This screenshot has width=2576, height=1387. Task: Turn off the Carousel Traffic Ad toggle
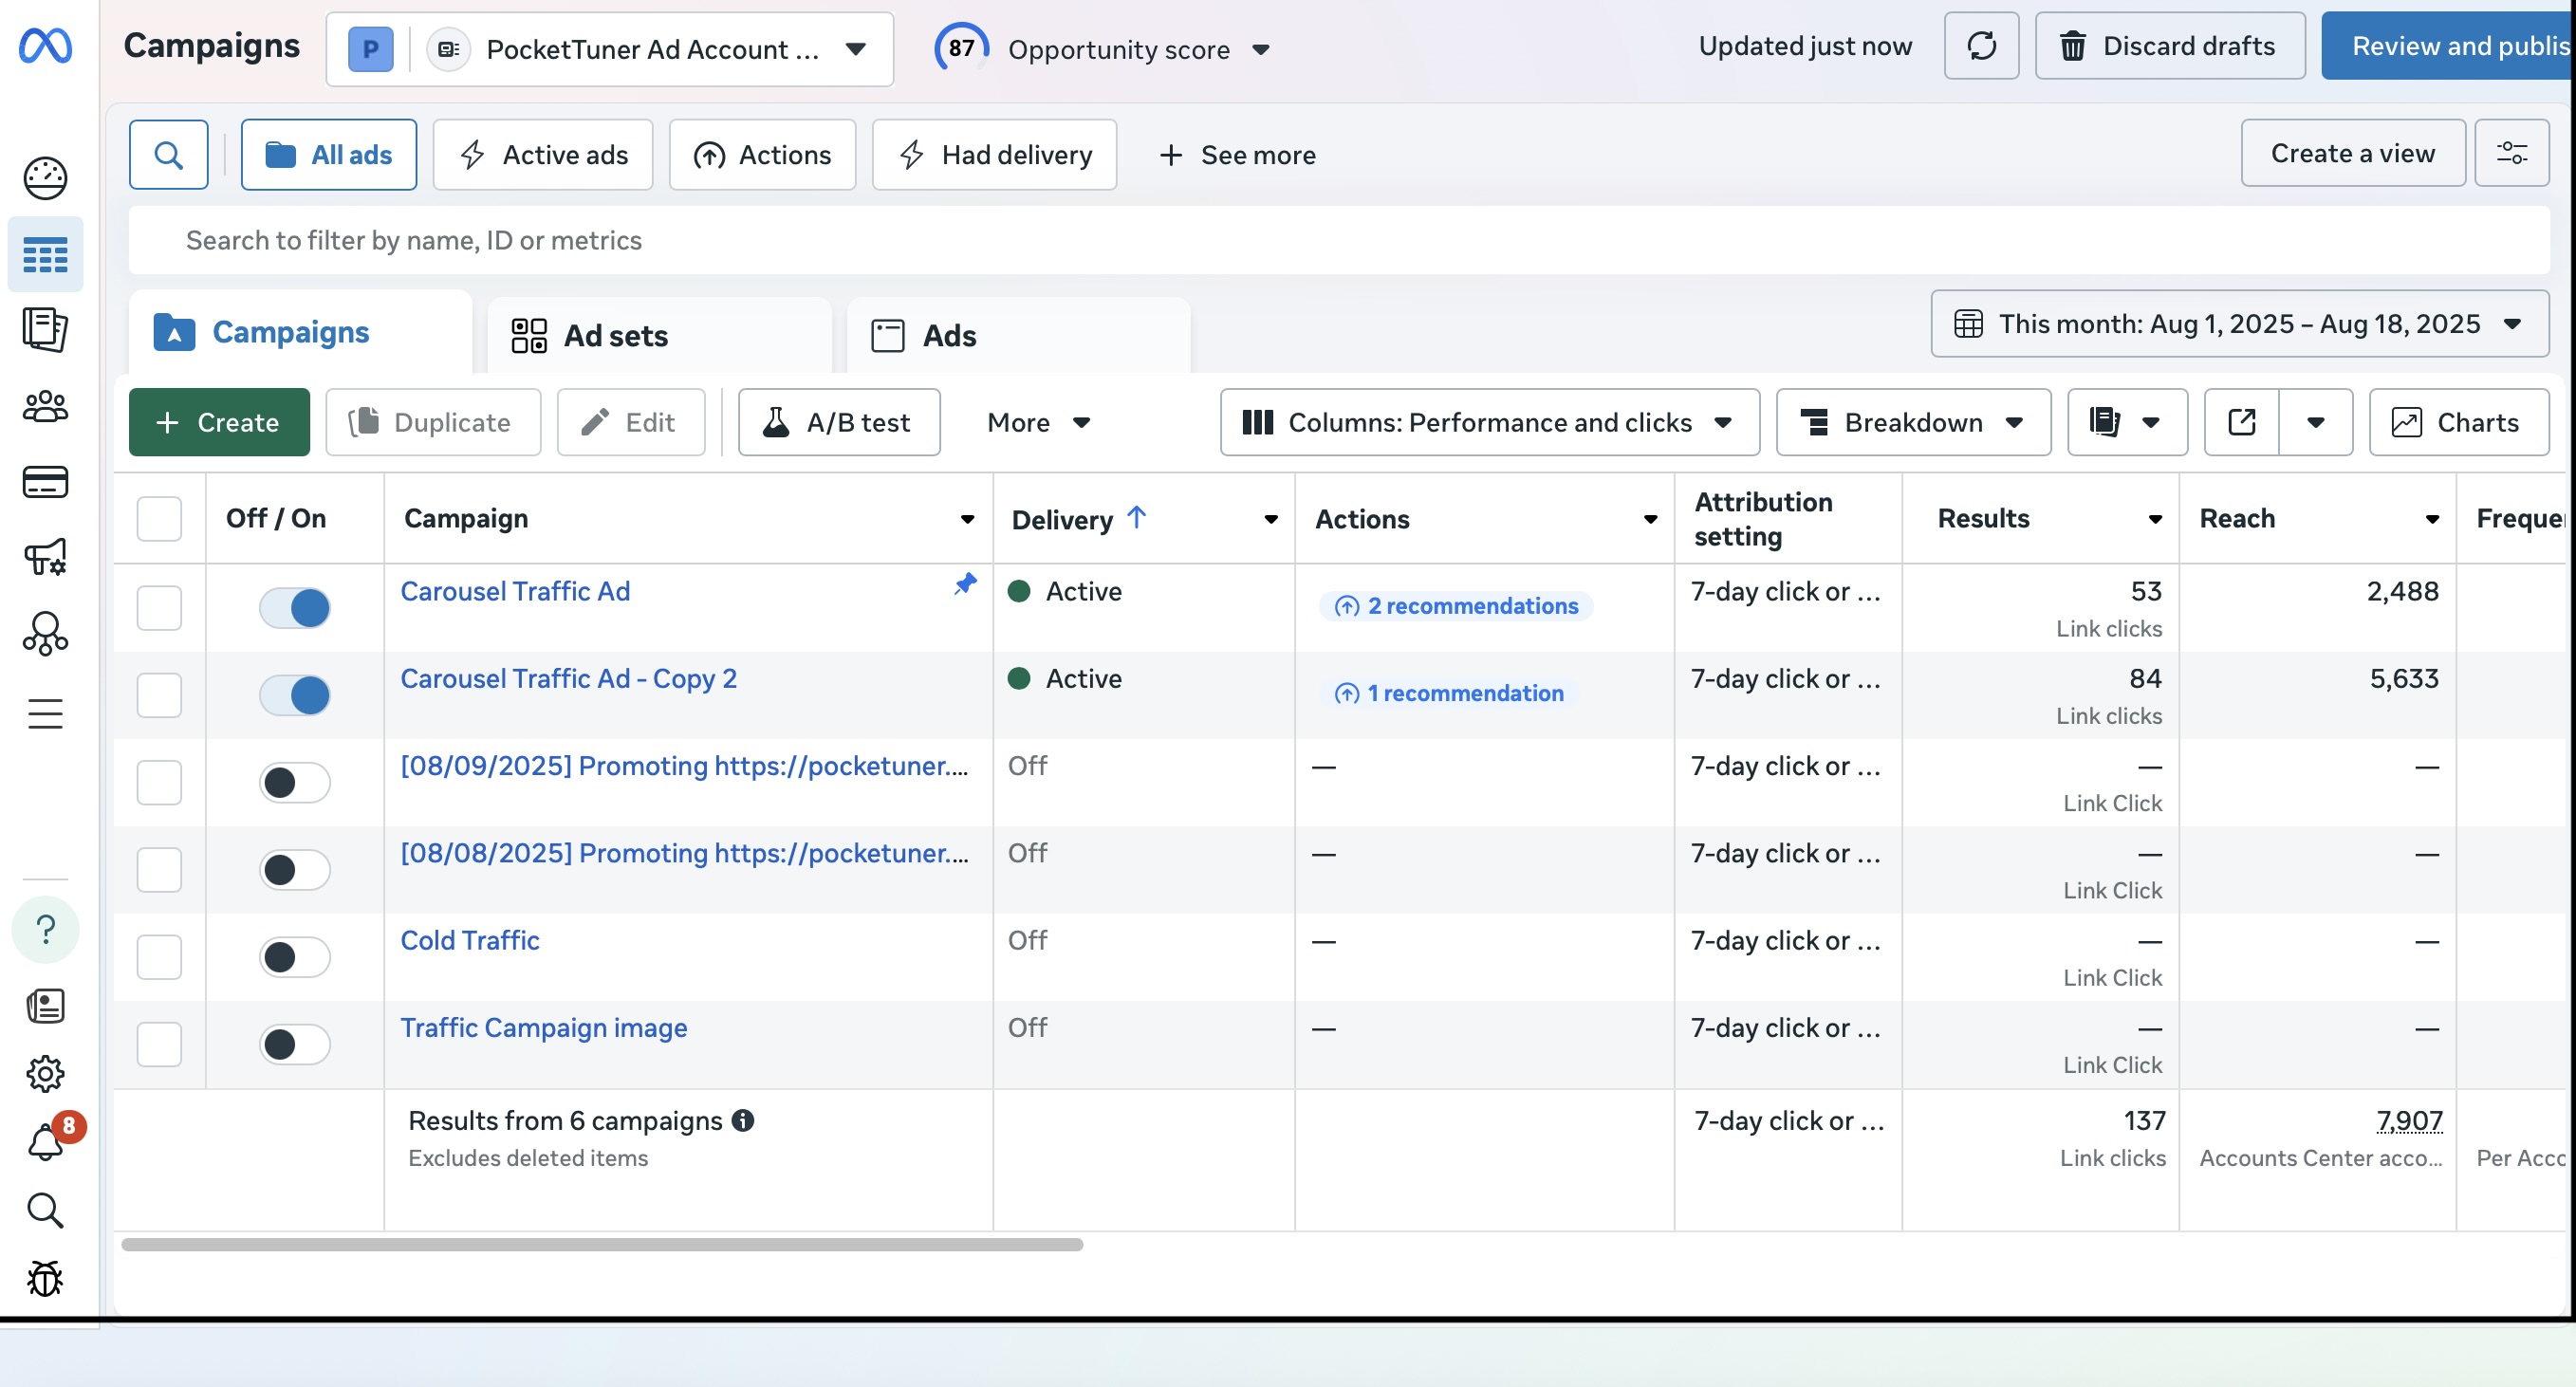click(x=295, y=607)
